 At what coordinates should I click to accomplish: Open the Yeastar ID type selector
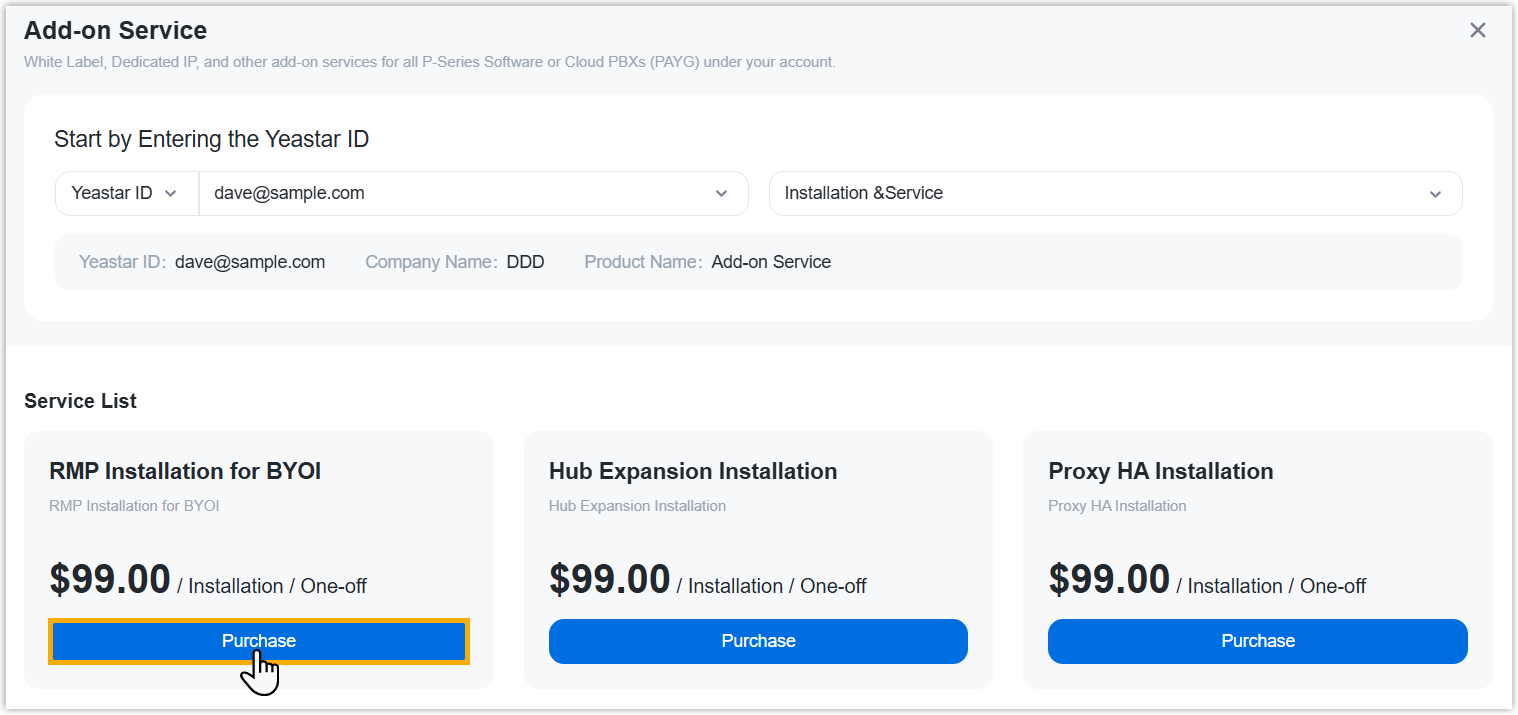pos(125,193)
